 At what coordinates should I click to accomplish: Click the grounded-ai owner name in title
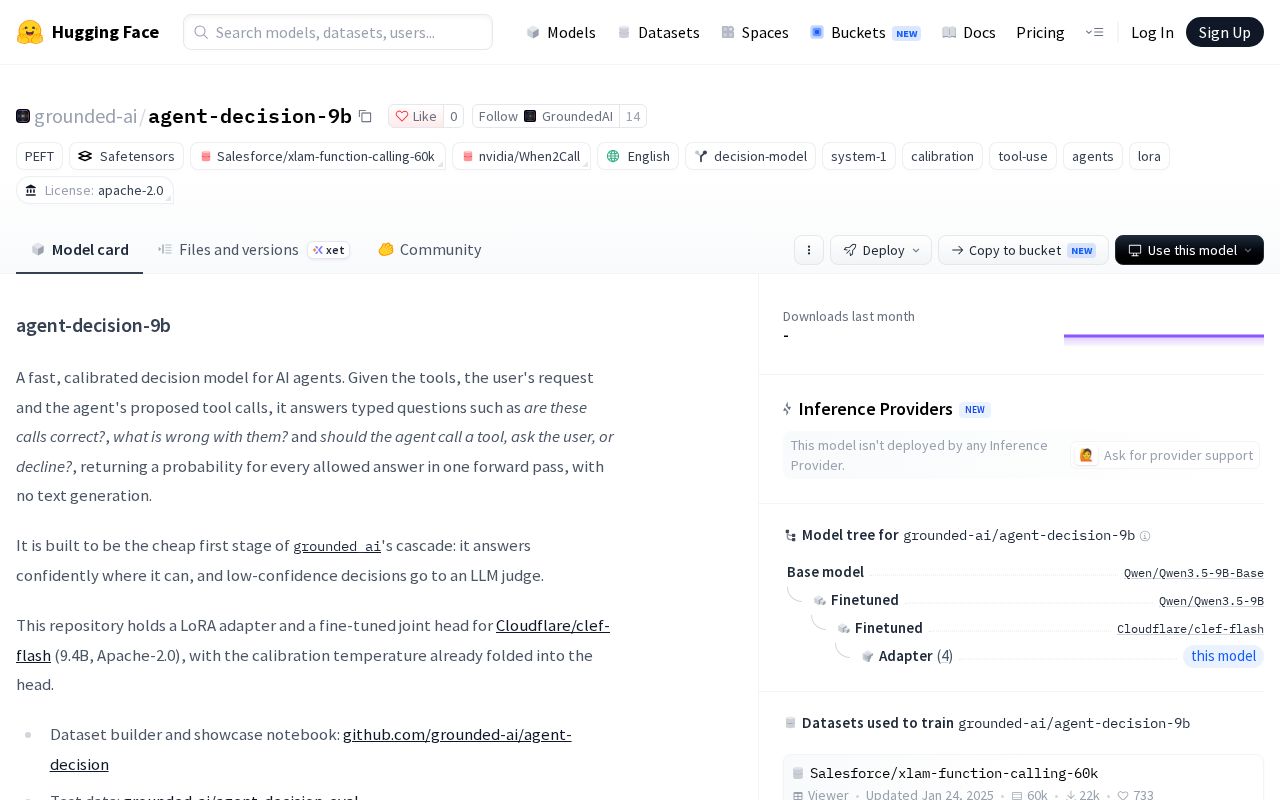point(85,116)
